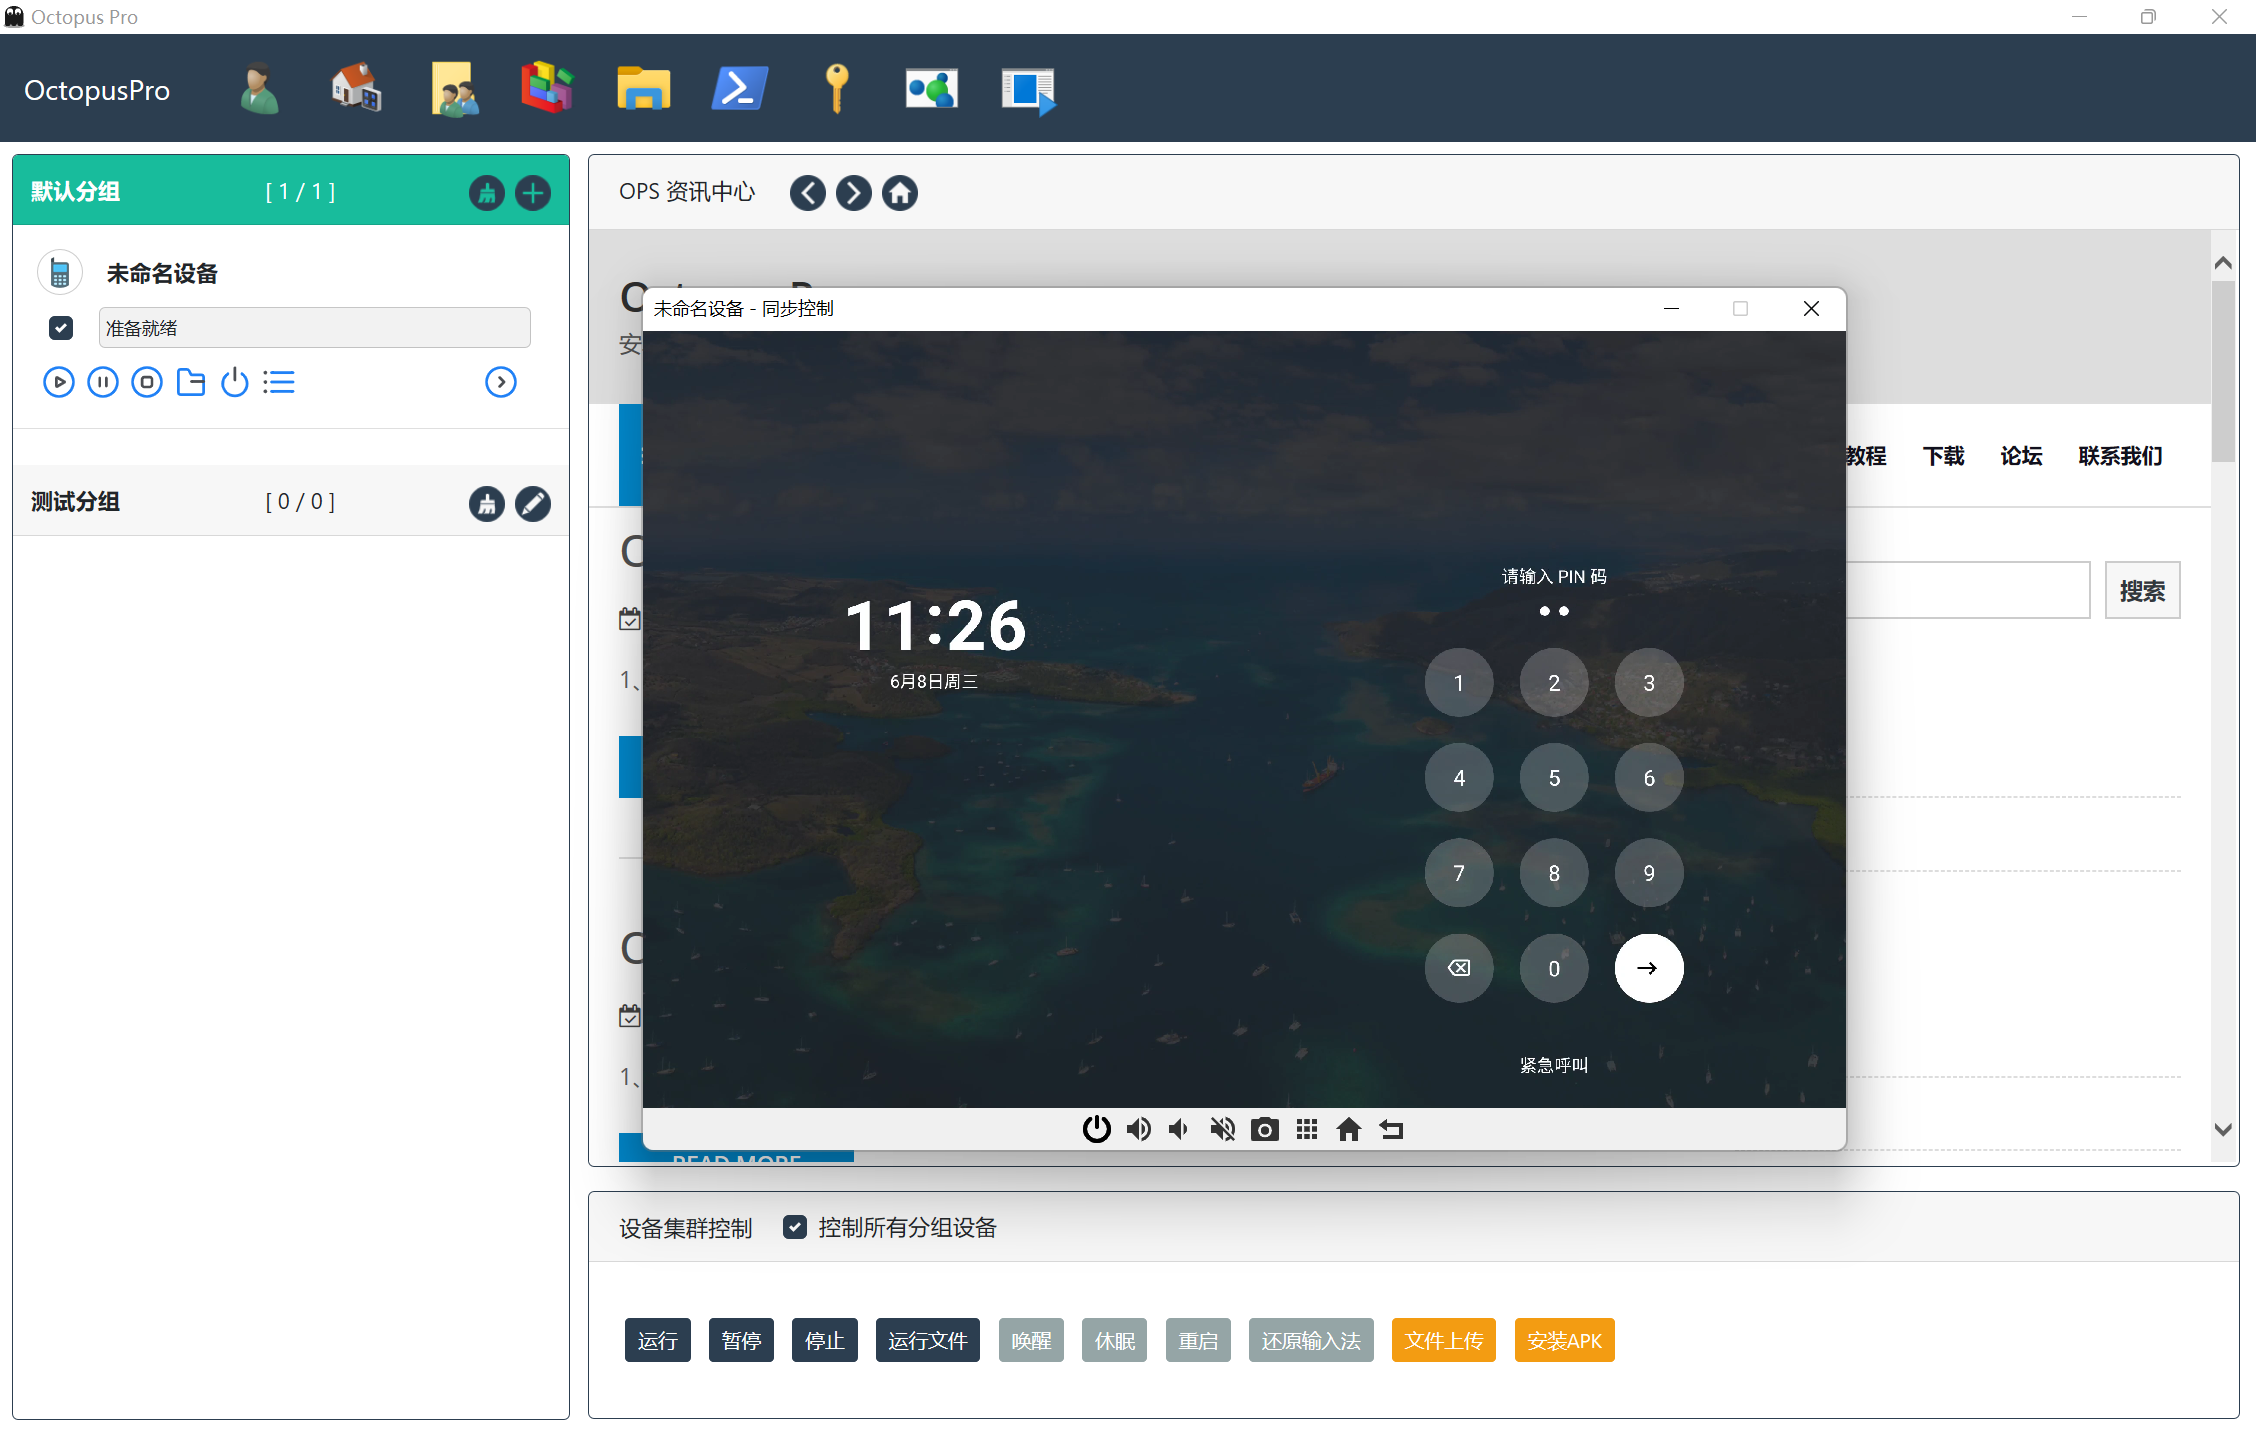Mute device volume in sync control bar
Screen dimensions: 2256x1432
[1222, 1129]
